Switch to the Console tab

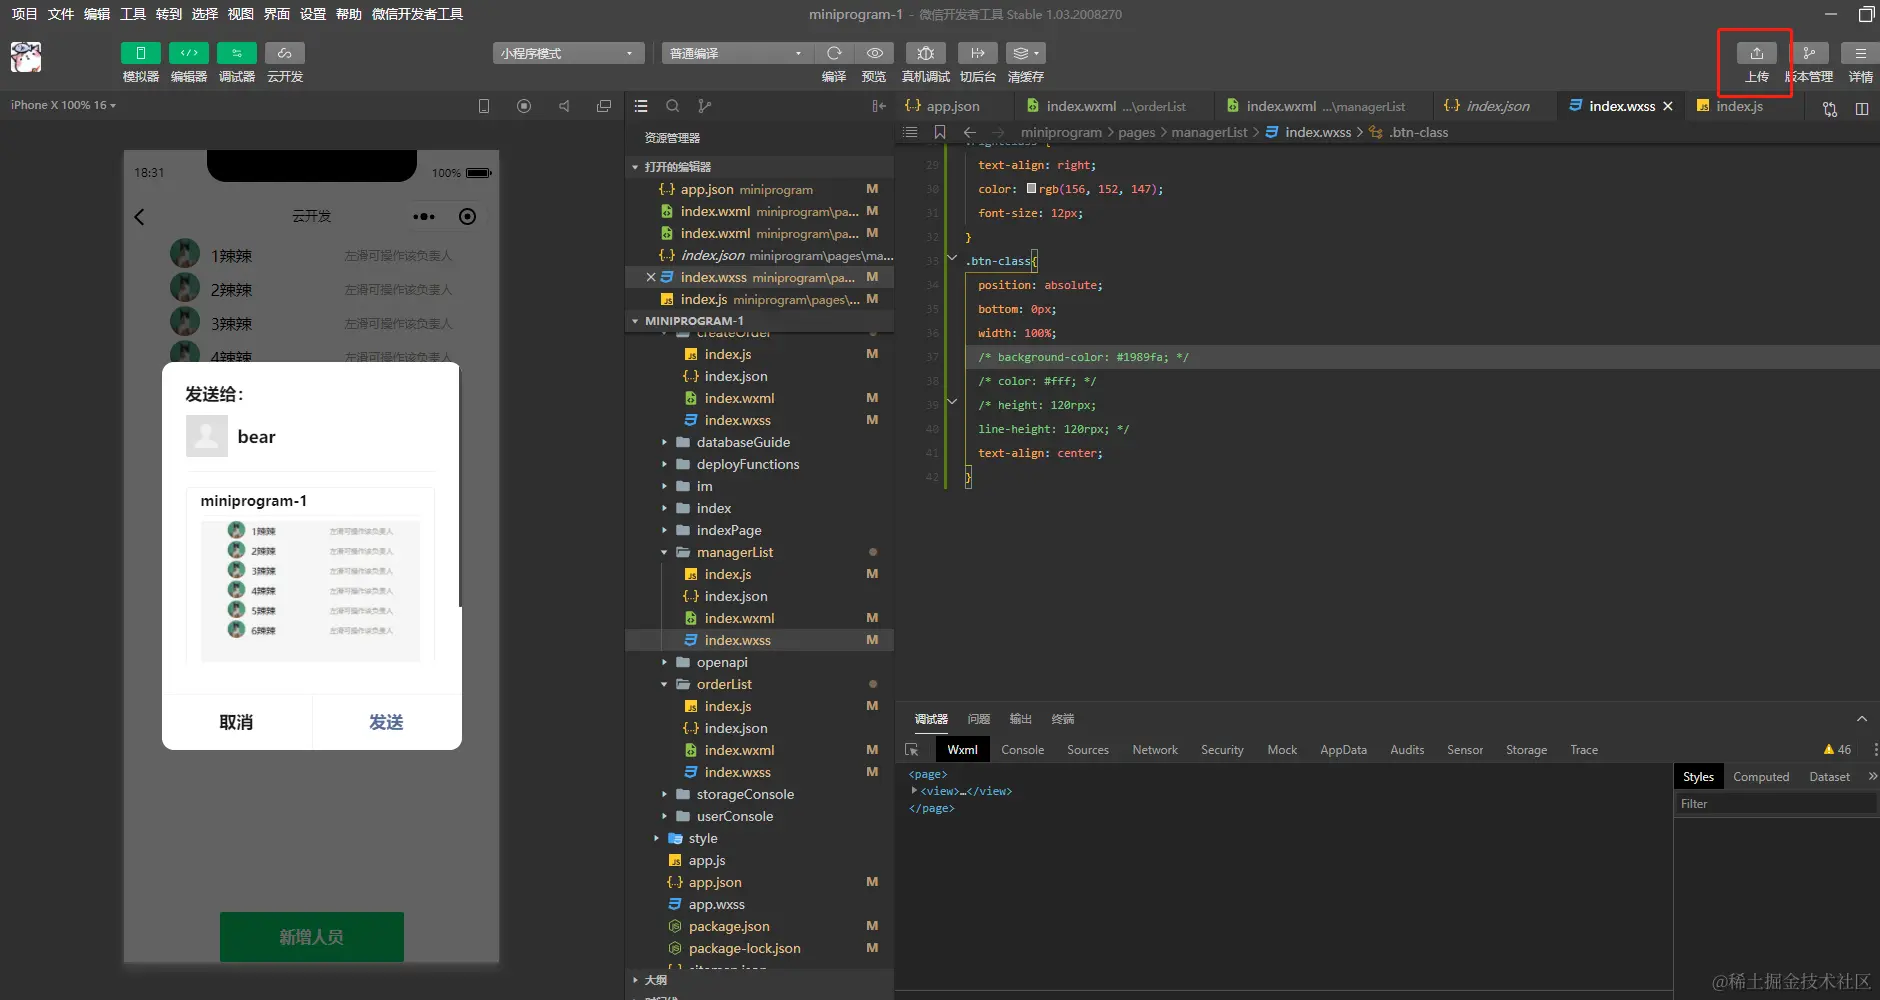[1022, 750]
